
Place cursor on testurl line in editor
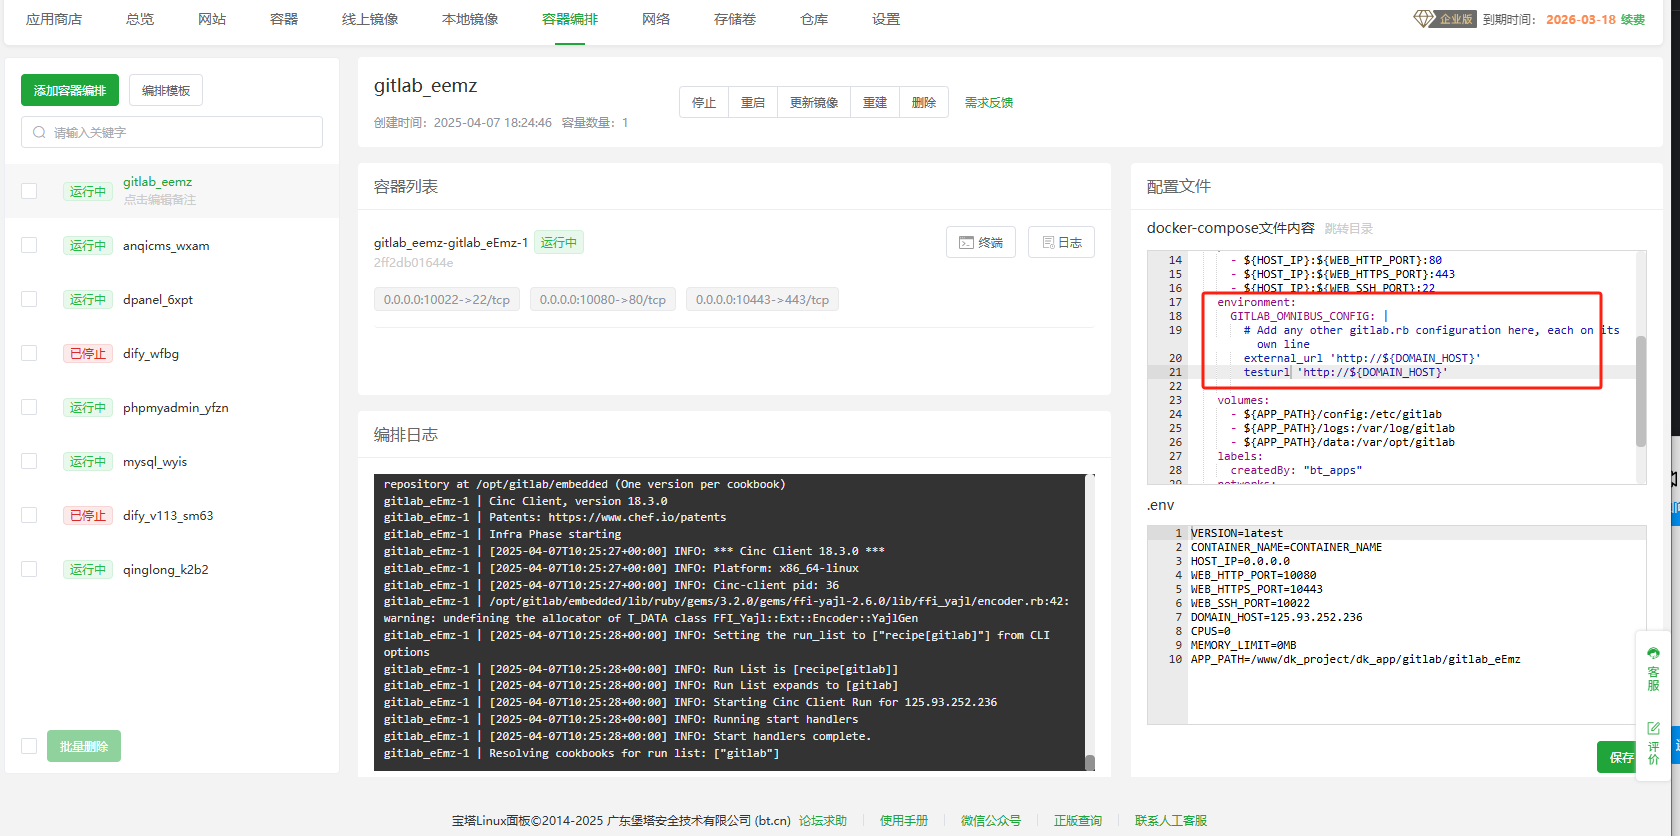(1345, 372)
